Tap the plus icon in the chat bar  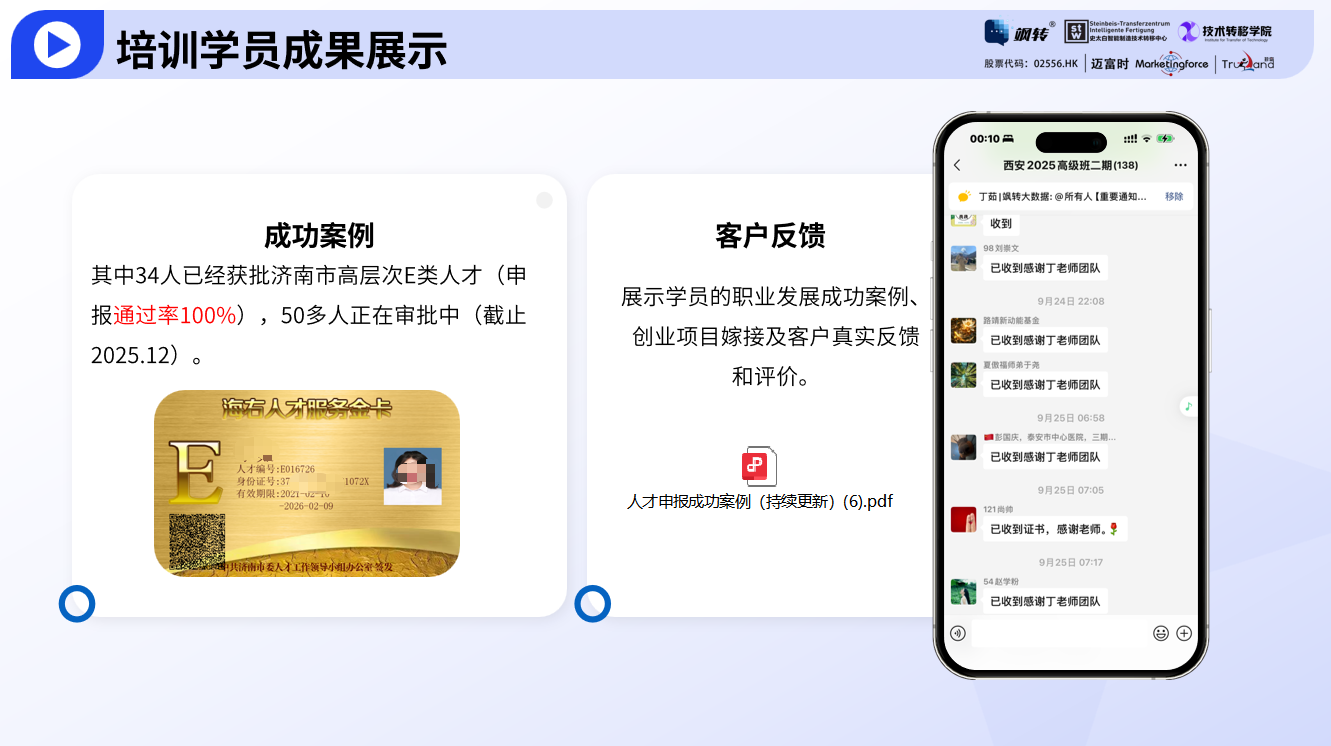(x=1184, y=633)
